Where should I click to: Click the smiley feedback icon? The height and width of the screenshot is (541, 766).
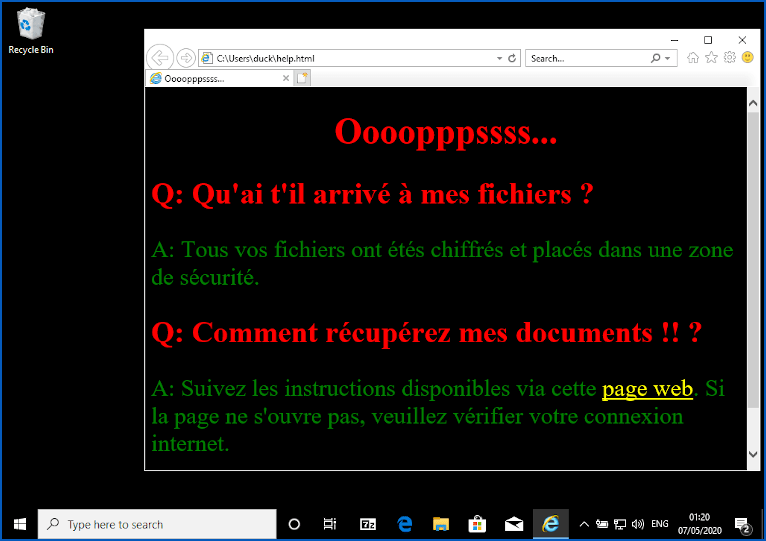pyautogui.click(x=747, y=58)
